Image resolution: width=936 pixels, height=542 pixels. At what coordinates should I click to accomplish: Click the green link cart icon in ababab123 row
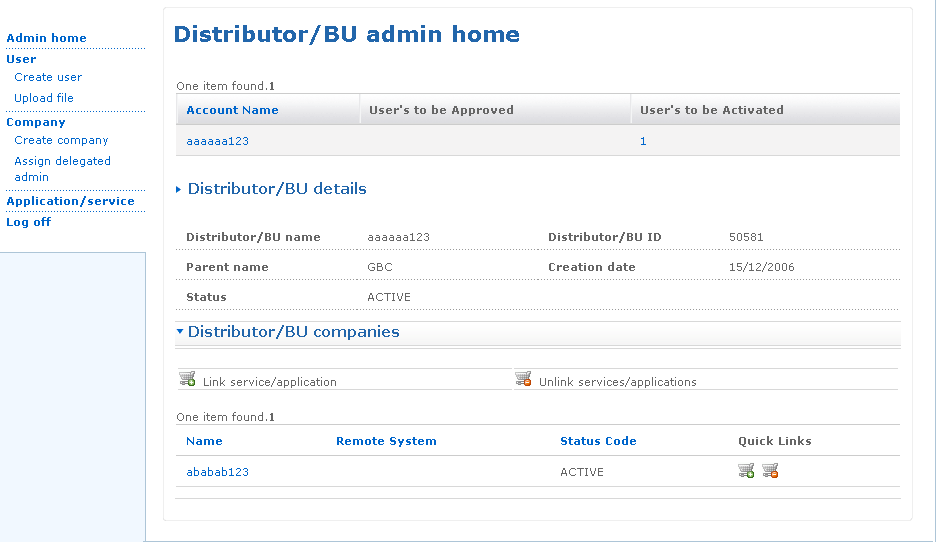pos(746,471)
